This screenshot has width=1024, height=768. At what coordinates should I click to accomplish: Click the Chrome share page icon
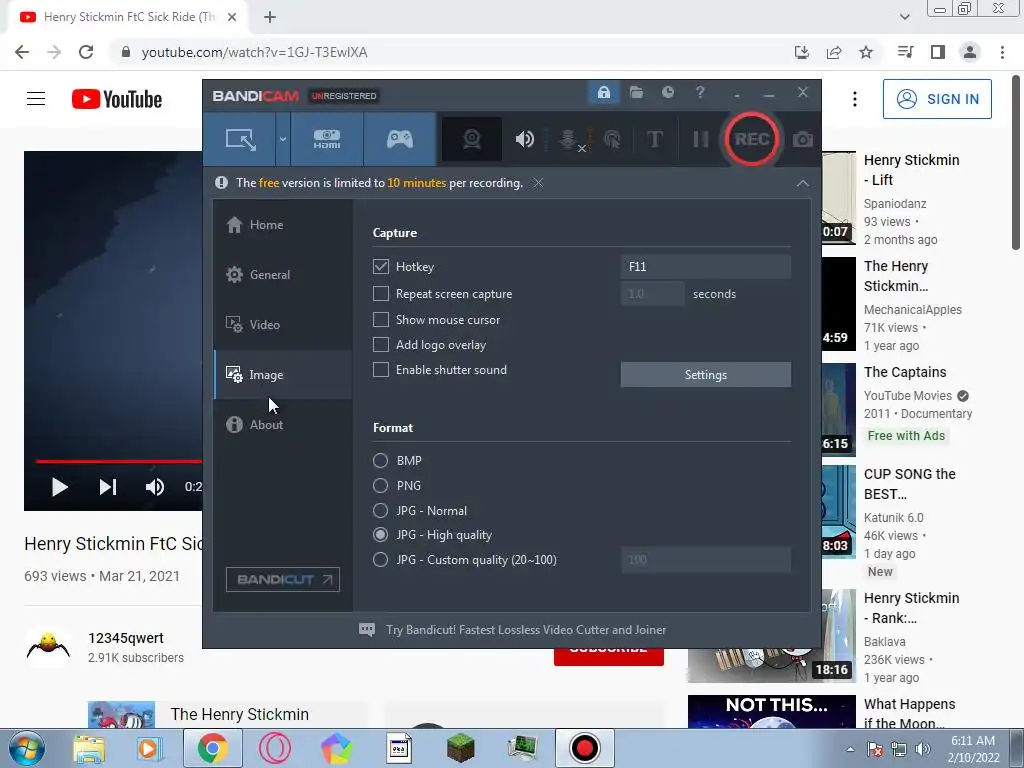tap(834, 52)
